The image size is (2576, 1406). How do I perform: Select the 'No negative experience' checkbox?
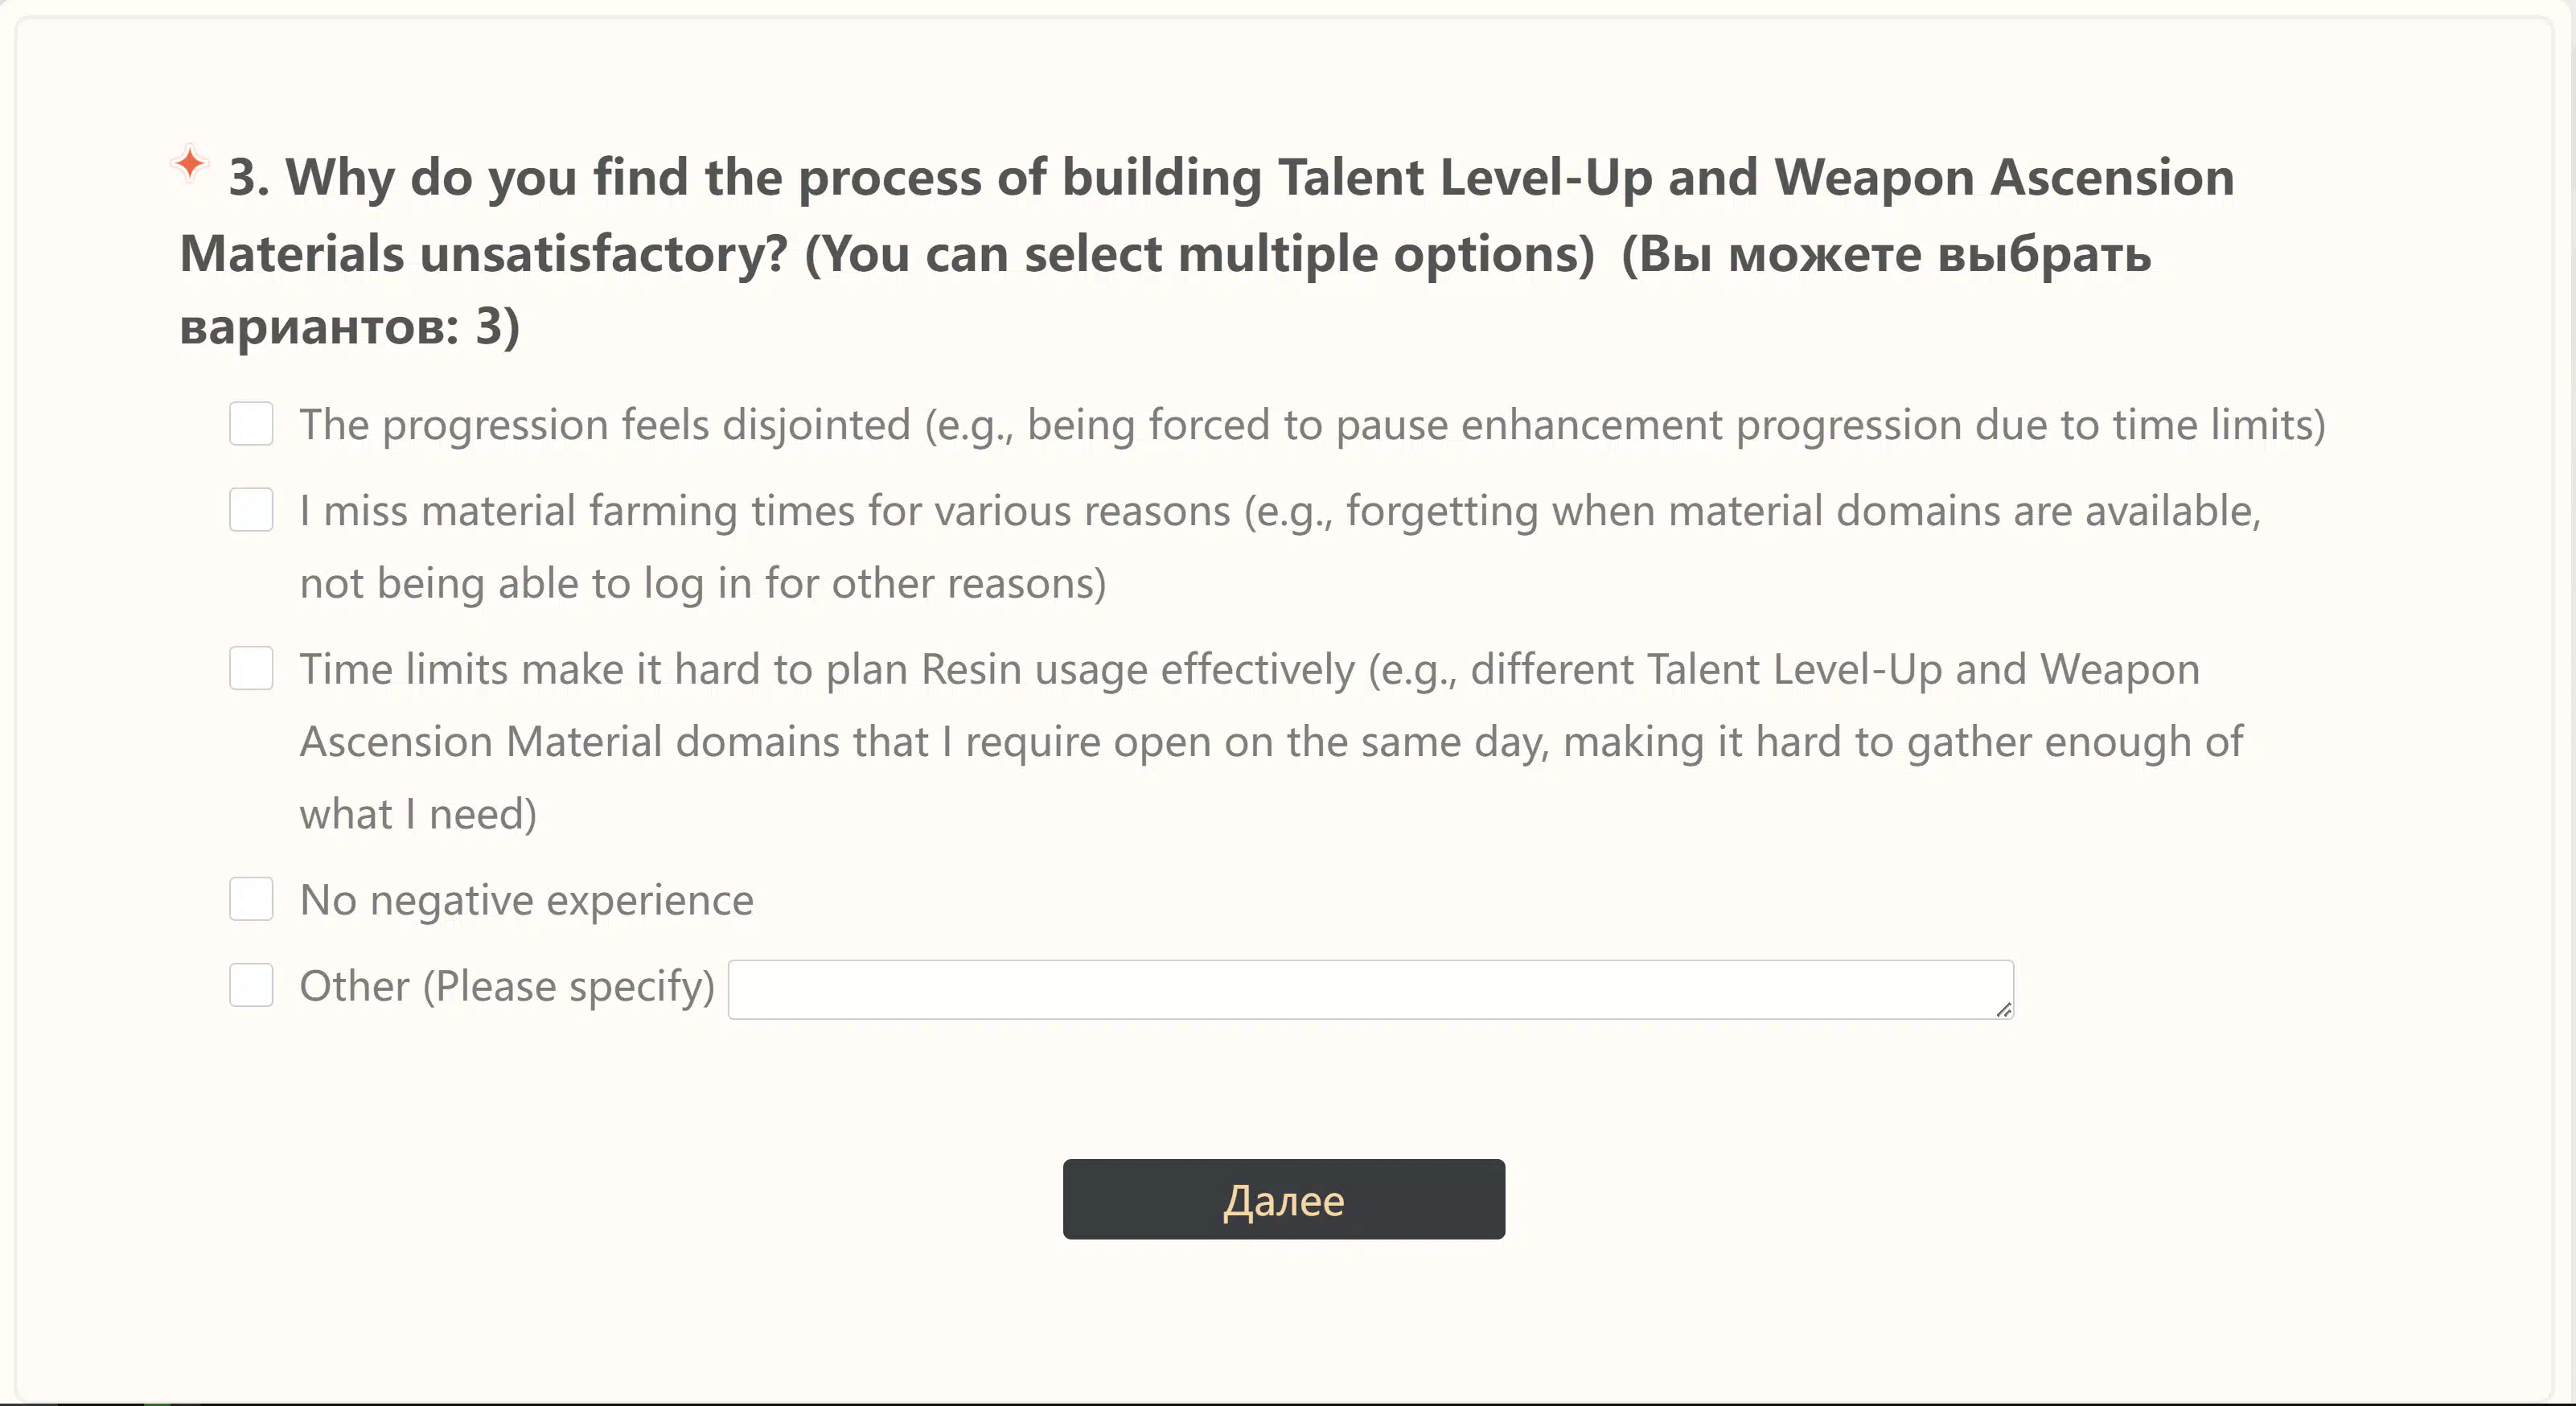(x=251, y=899)
